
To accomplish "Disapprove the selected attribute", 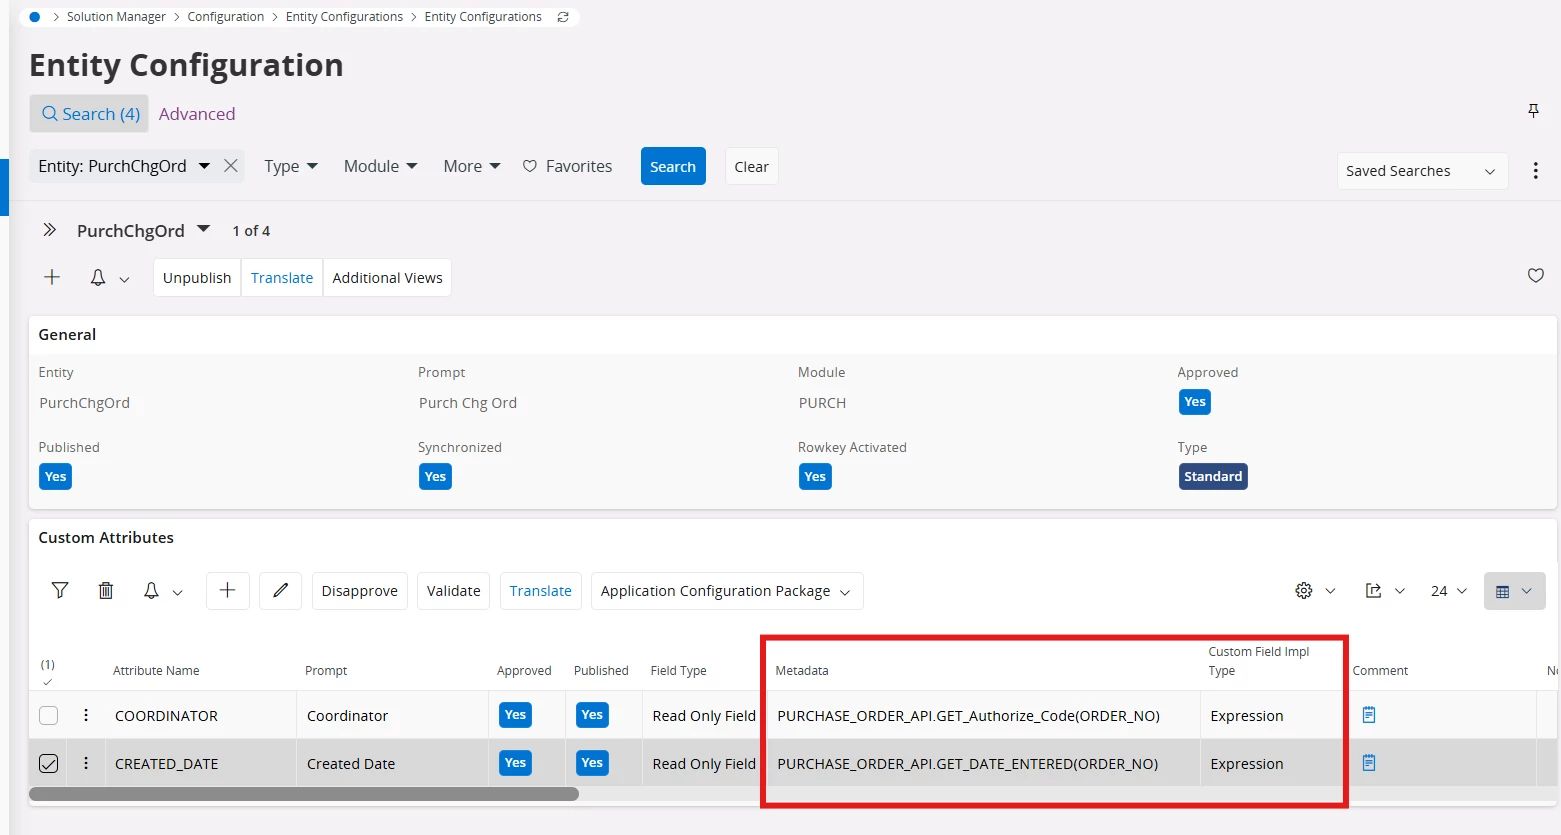I will pos(360,591).
